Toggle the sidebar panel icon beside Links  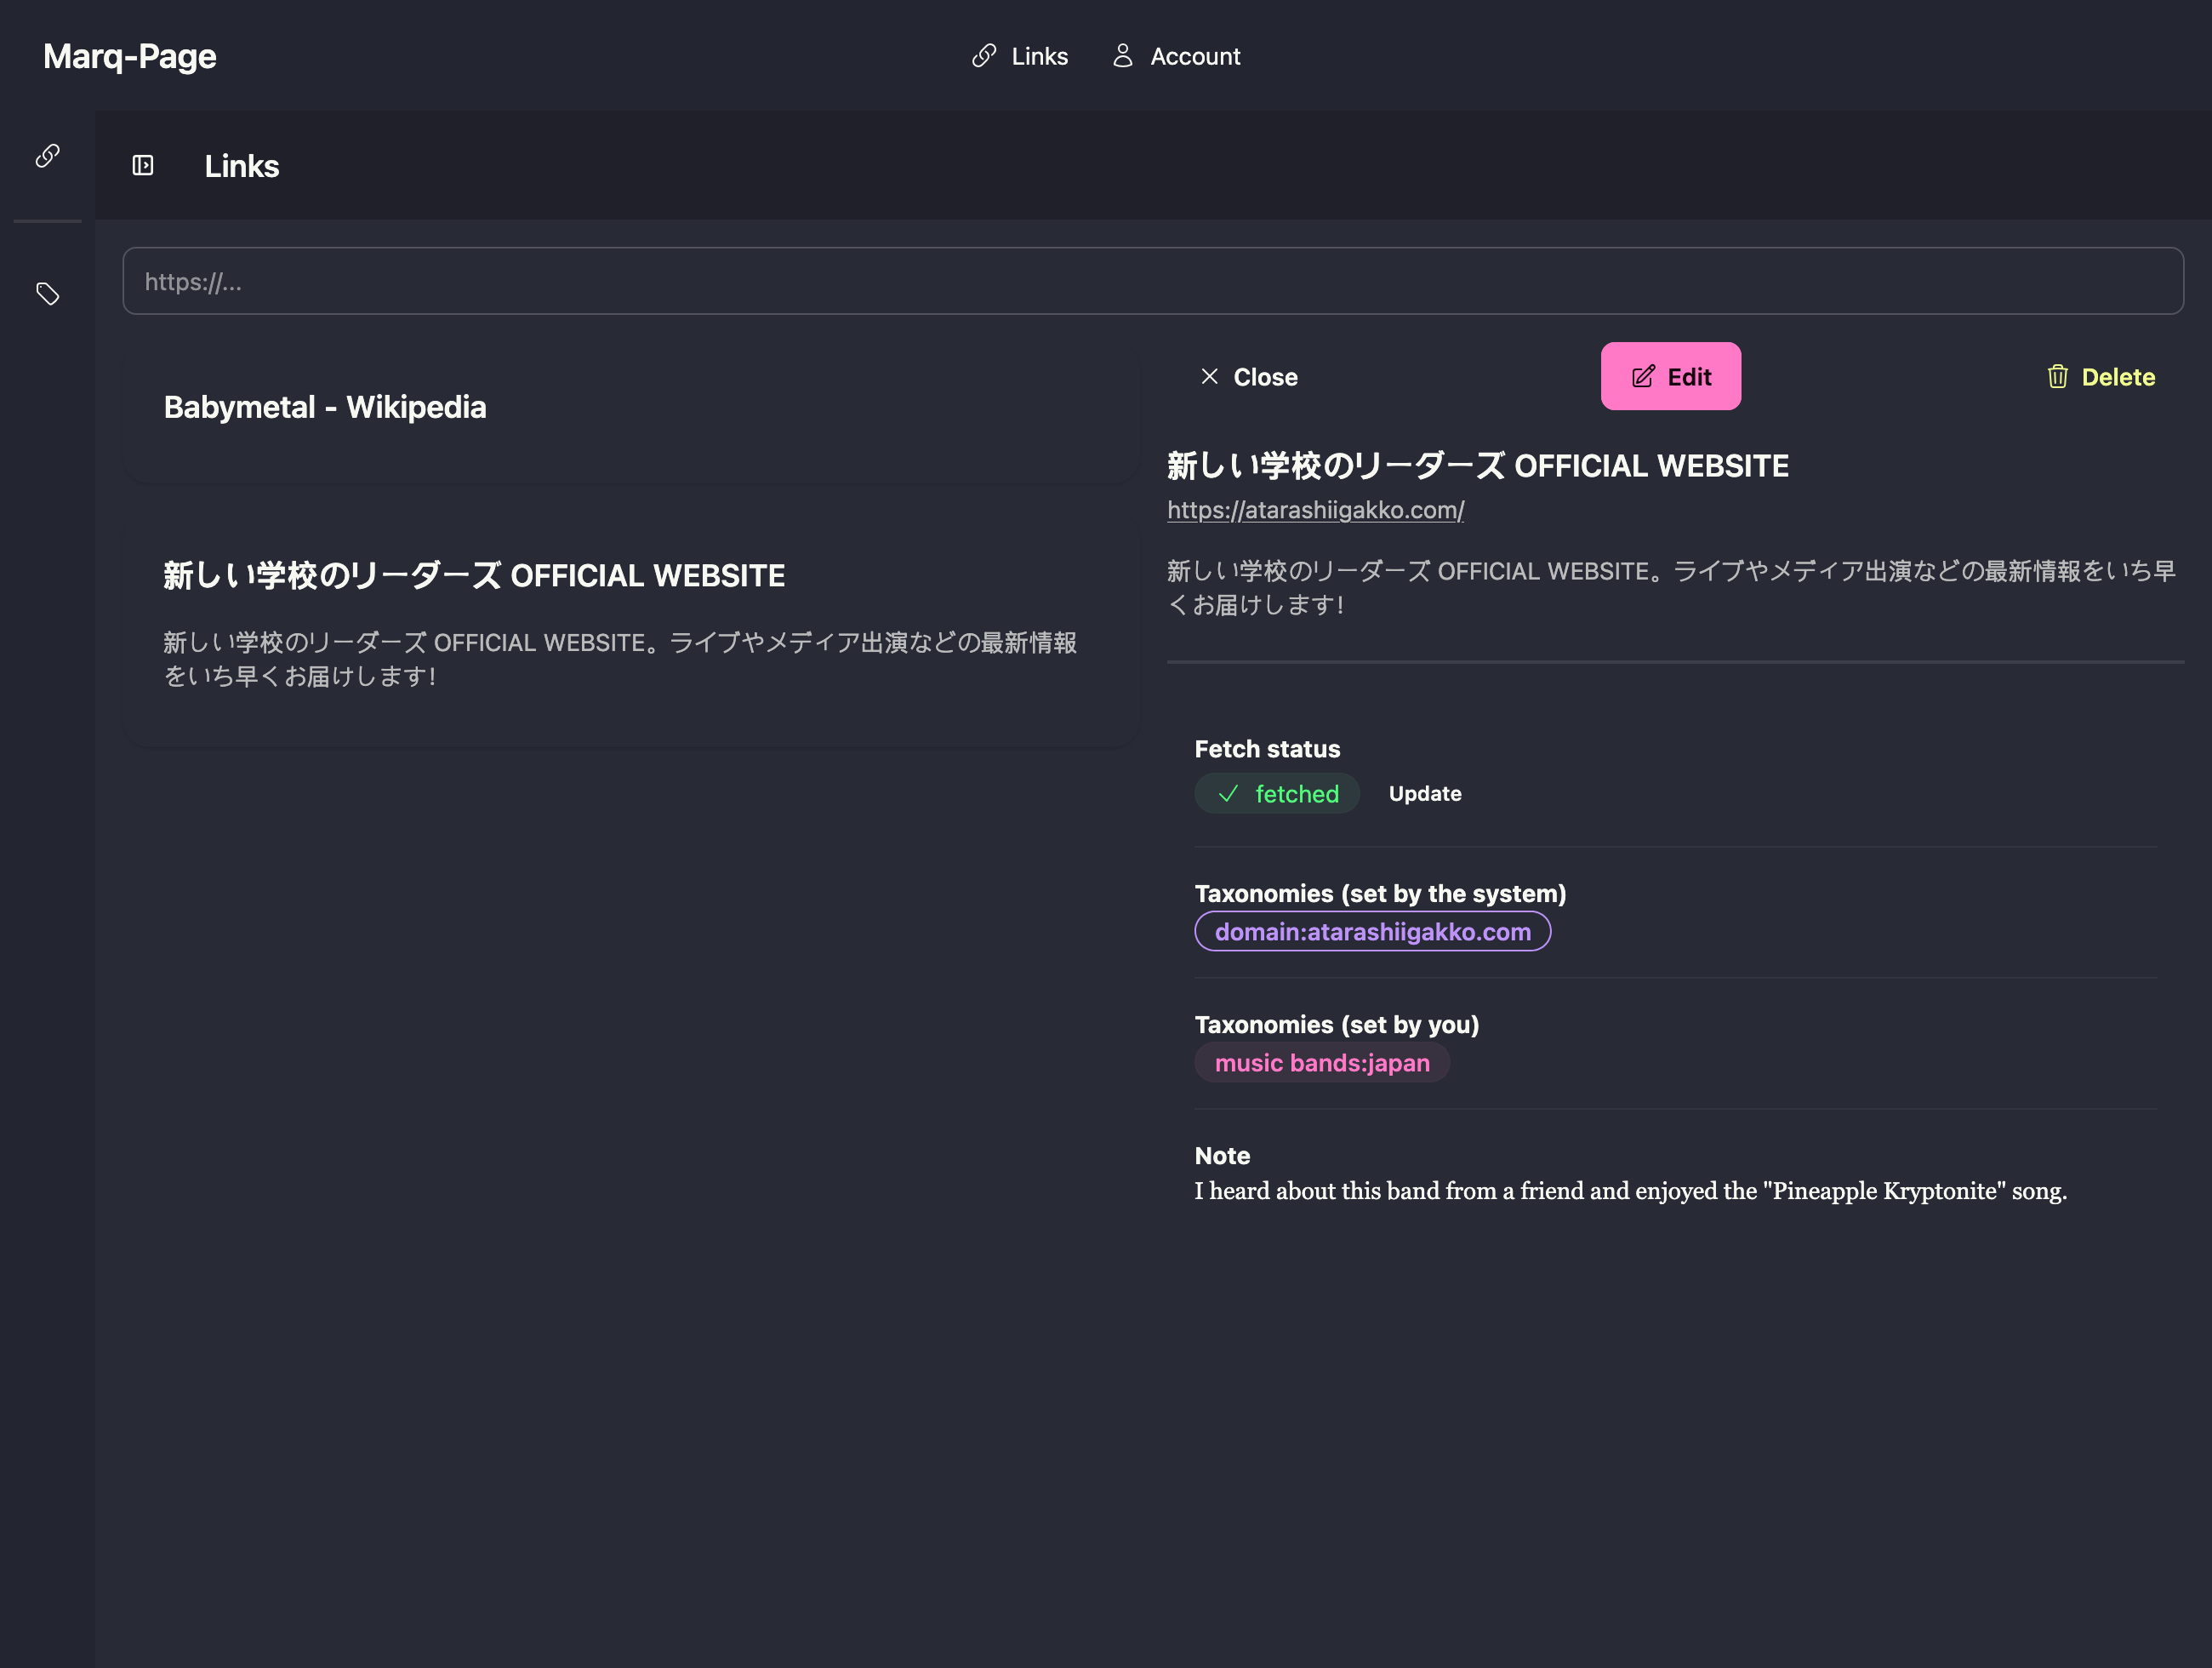(x=143, y=165)
